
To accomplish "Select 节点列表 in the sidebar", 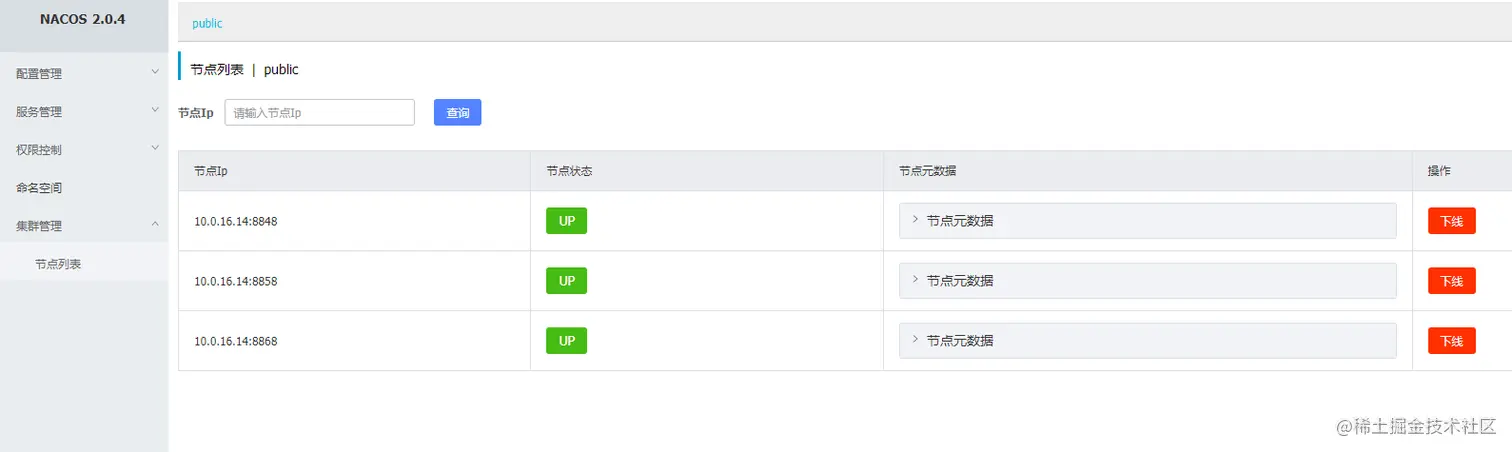I will (58, 264).
